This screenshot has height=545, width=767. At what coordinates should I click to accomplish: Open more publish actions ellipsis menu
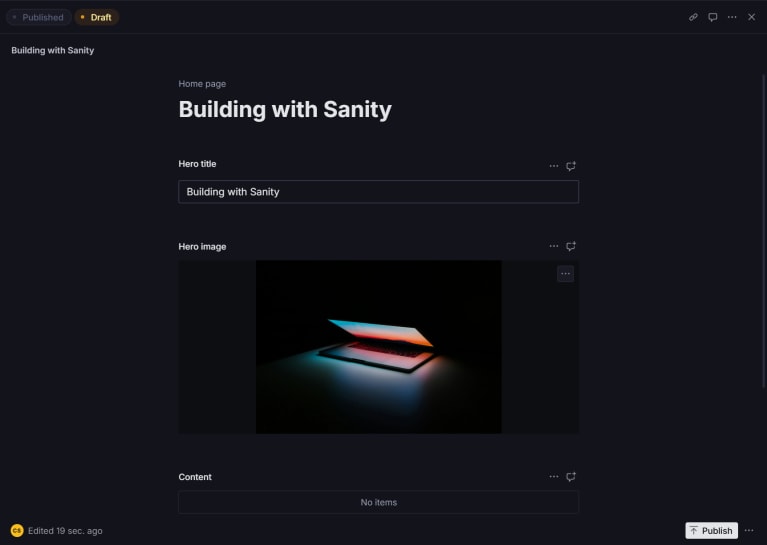pyautogui.click(x=749, y=531)
